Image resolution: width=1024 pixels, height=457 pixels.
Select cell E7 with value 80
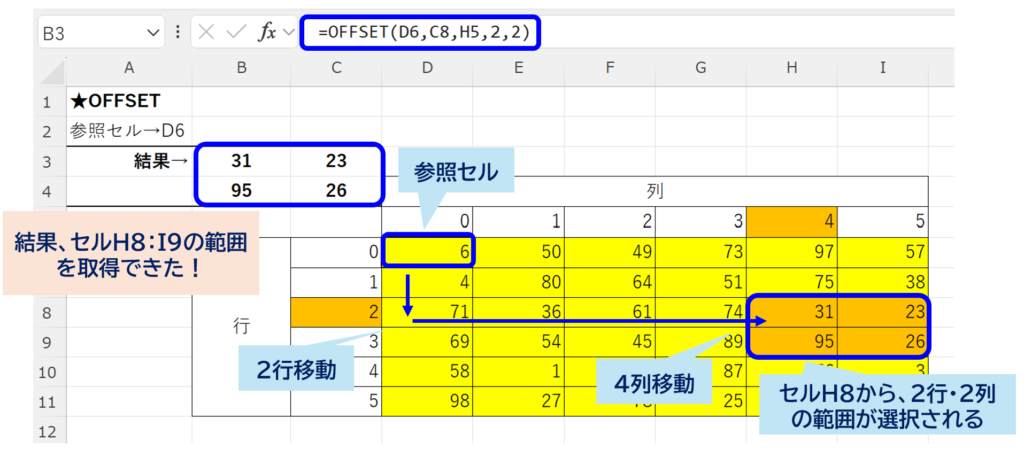(519, 282)
